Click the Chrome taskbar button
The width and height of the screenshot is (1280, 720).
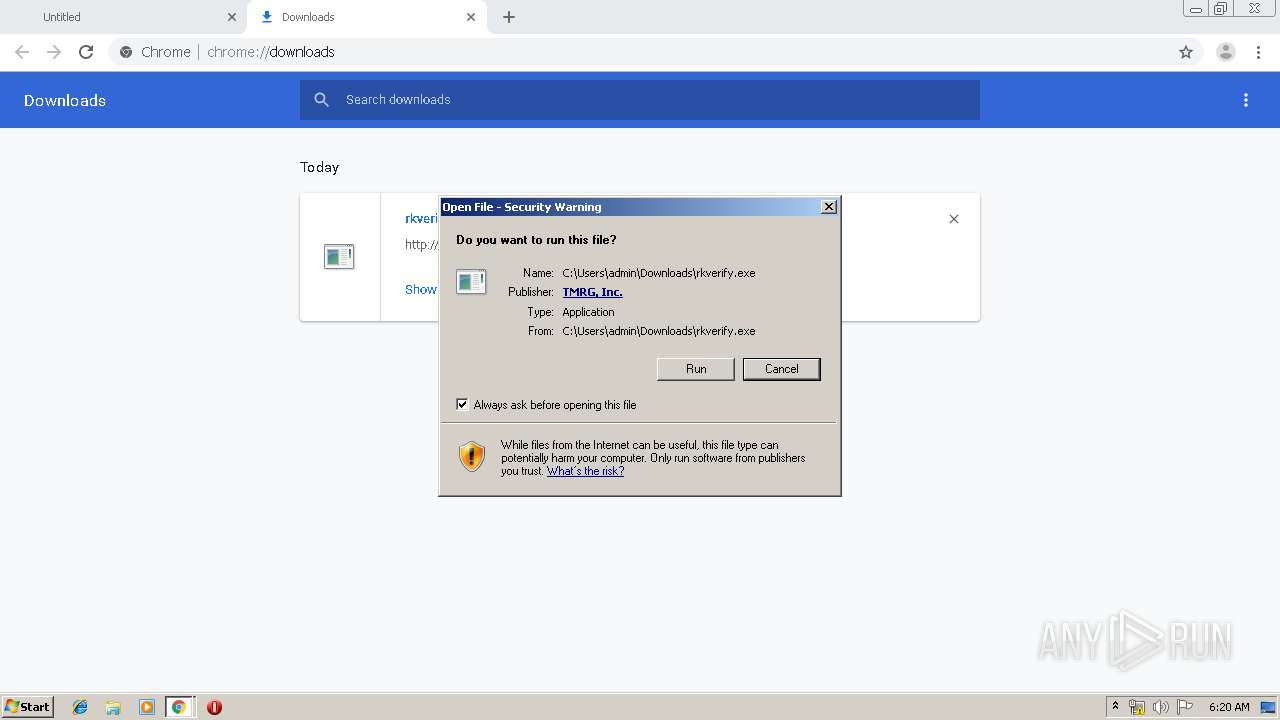pyautogui.click(x=179, y=707)
